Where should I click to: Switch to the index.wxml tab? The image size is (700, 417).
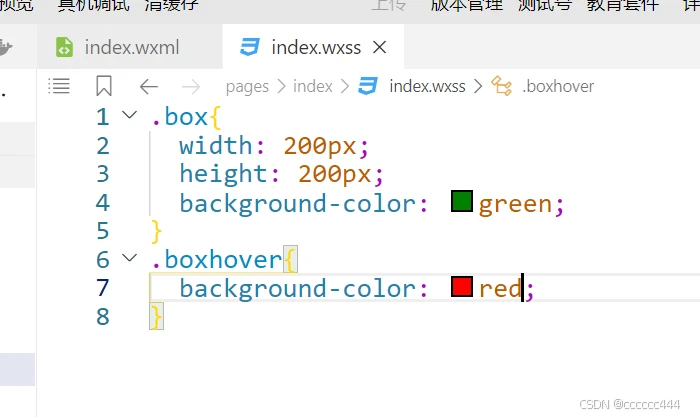click(x=130, y=47)
